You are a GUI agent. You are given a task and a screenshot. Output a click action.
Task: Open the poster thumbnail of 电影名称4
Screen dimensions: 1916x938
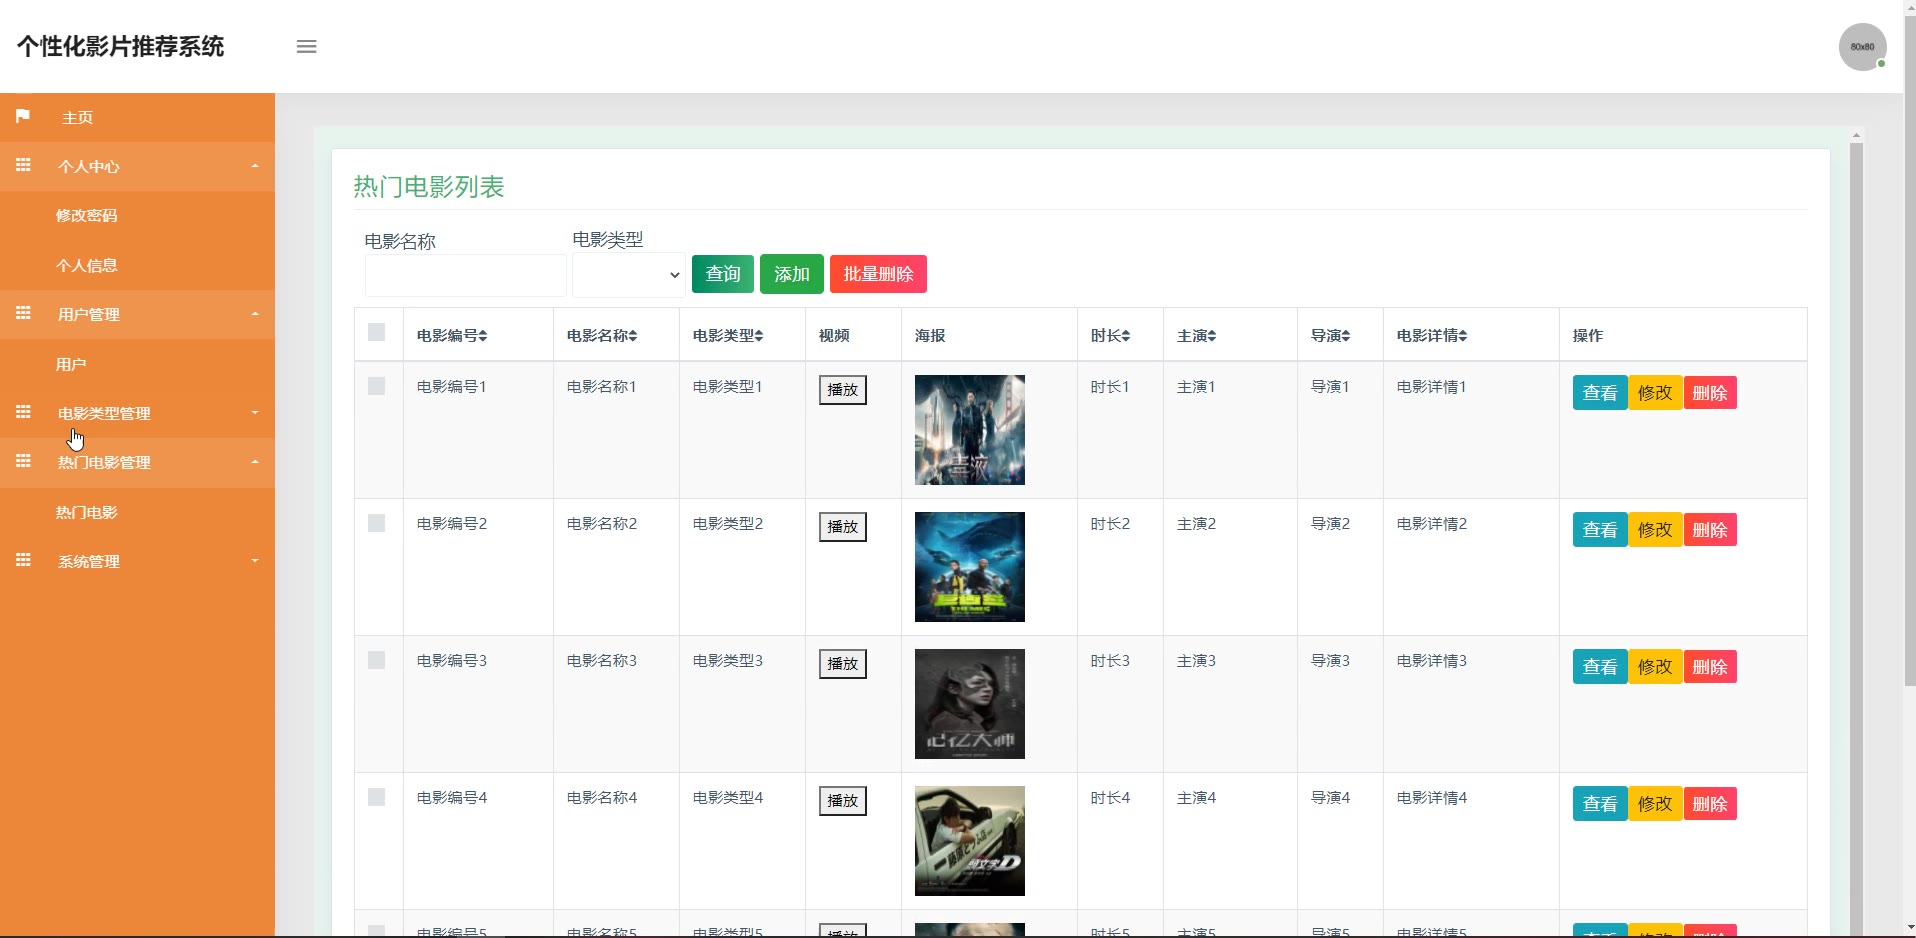970,841
